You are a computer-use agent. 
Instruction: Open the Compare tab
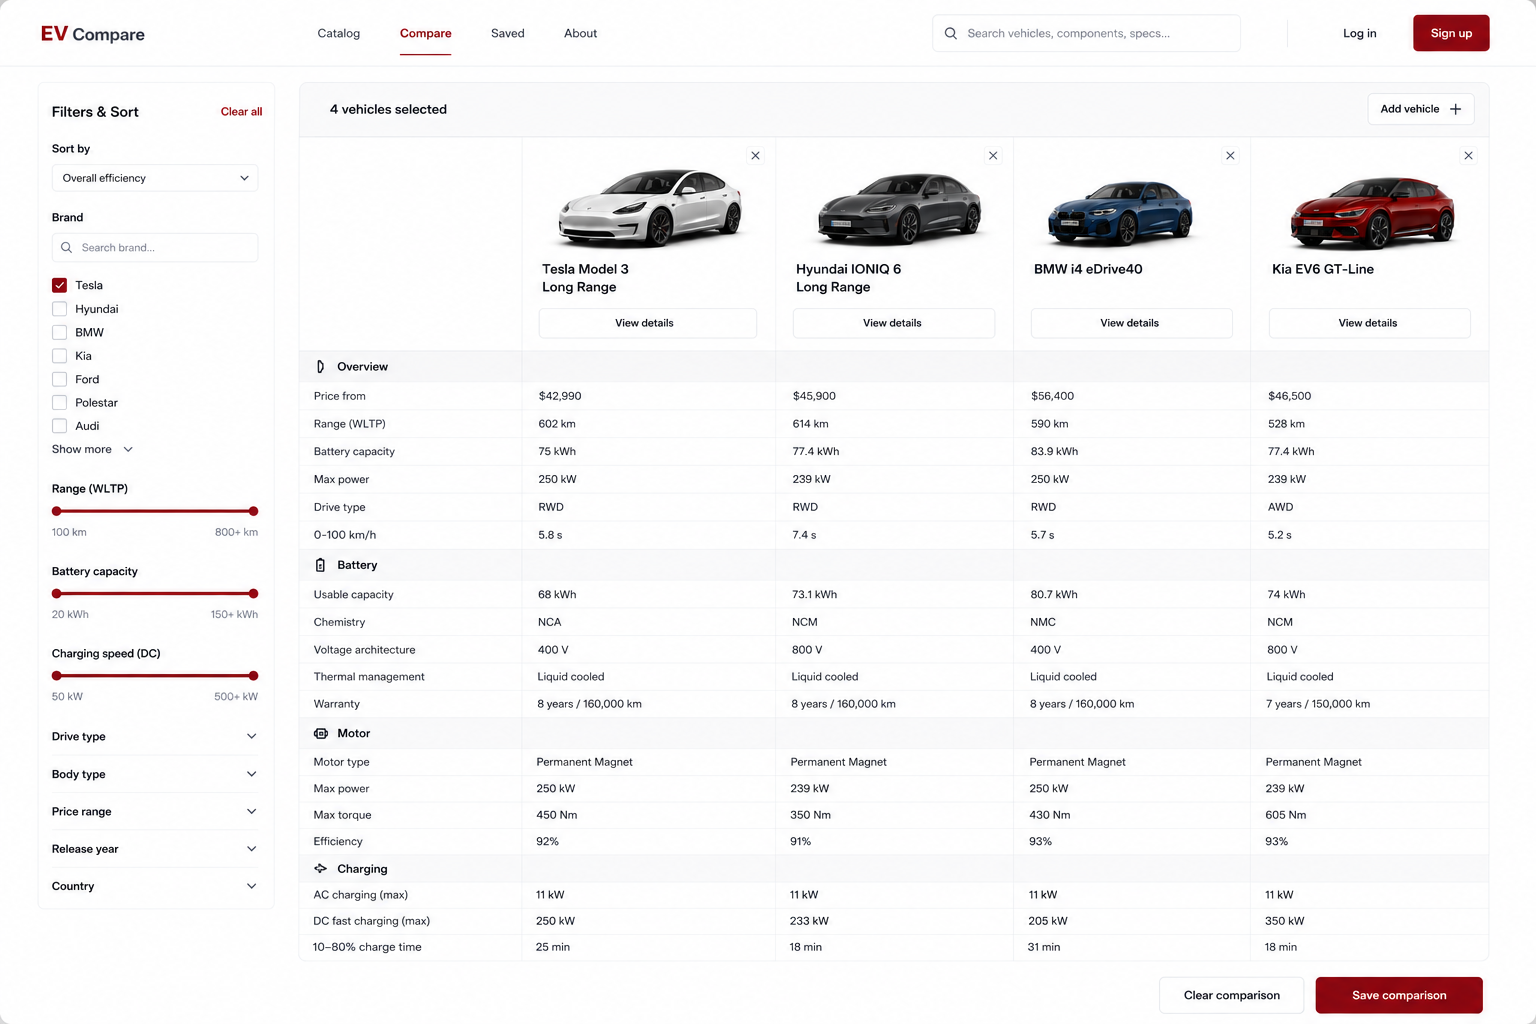[x=426, y=33]
